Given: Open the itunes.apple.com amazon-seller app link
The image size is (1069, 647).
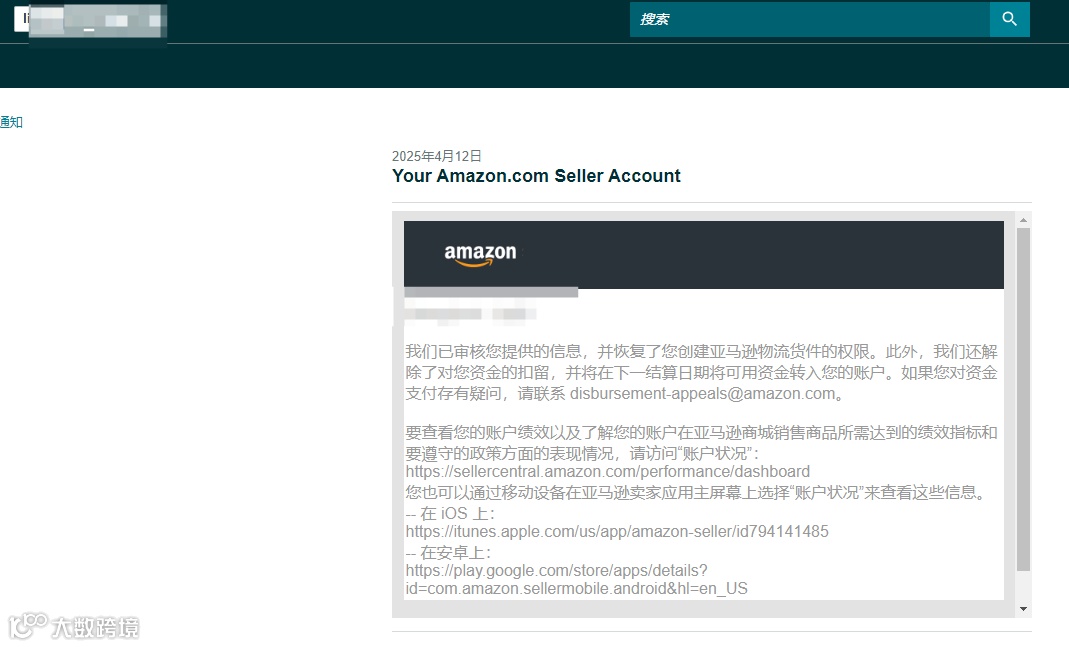Looking at the screenshot, I should [617, 532].
